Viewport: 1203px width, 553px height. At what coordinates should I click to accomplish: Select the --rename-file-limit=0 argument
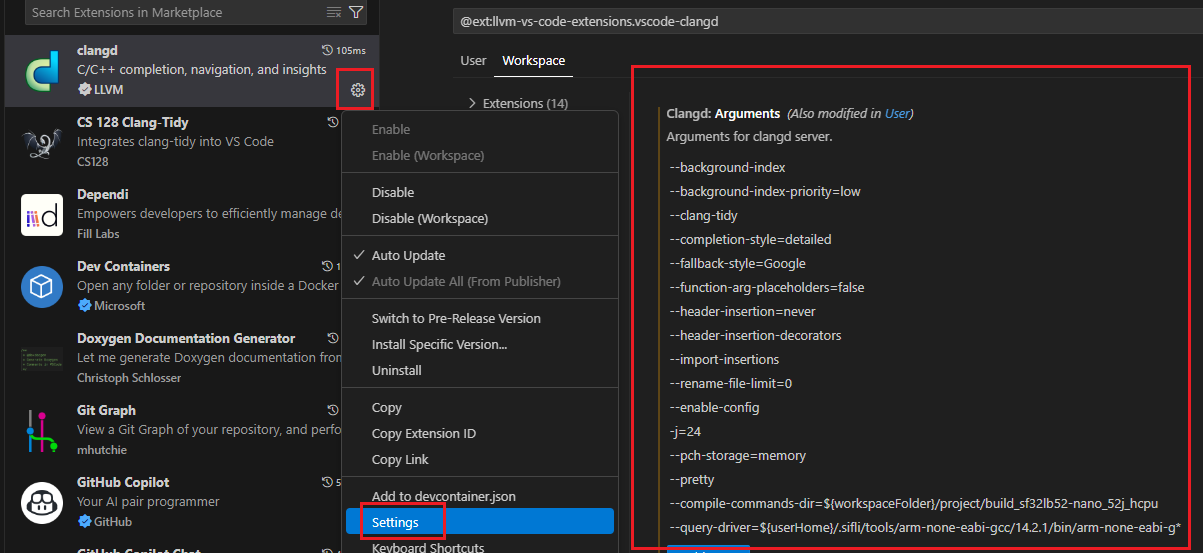coord(730,383)
